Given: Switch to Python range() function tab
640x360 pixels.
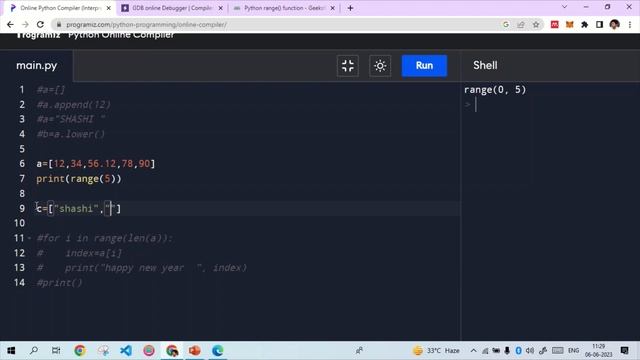Looking at the screenshot, I should pos(283,8).
